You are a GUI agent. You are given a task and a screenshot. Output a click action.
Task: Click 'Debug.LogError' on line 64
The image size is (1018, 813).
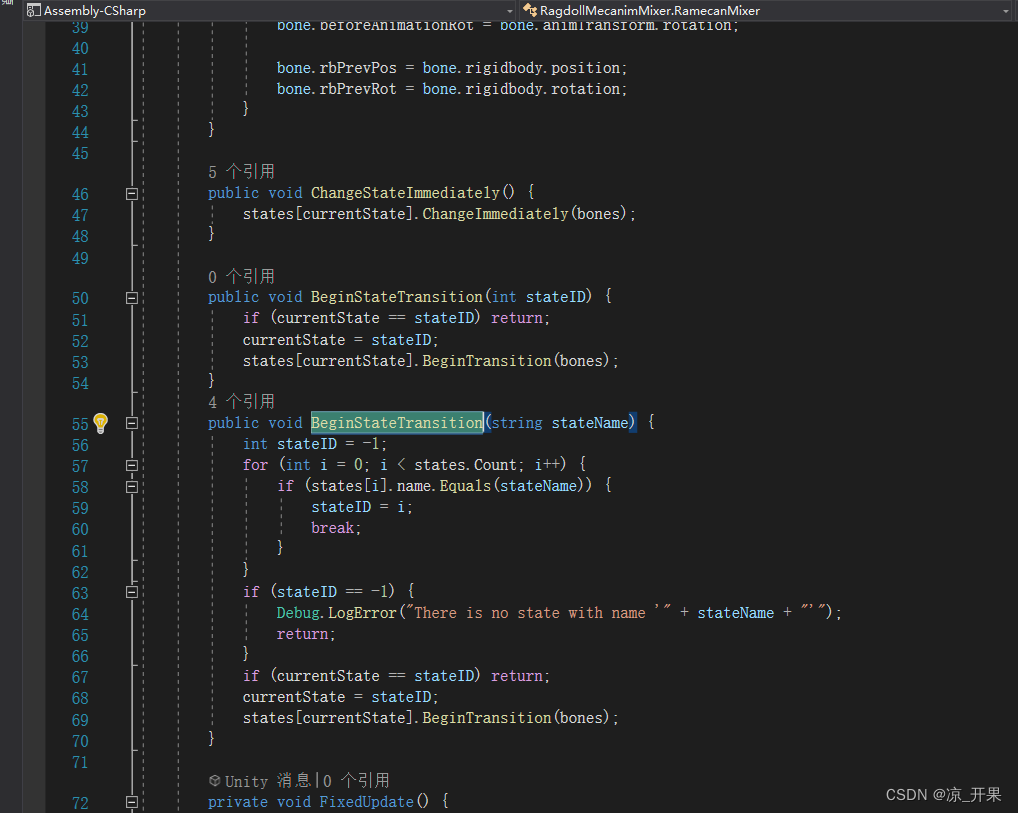click(336, 613)
